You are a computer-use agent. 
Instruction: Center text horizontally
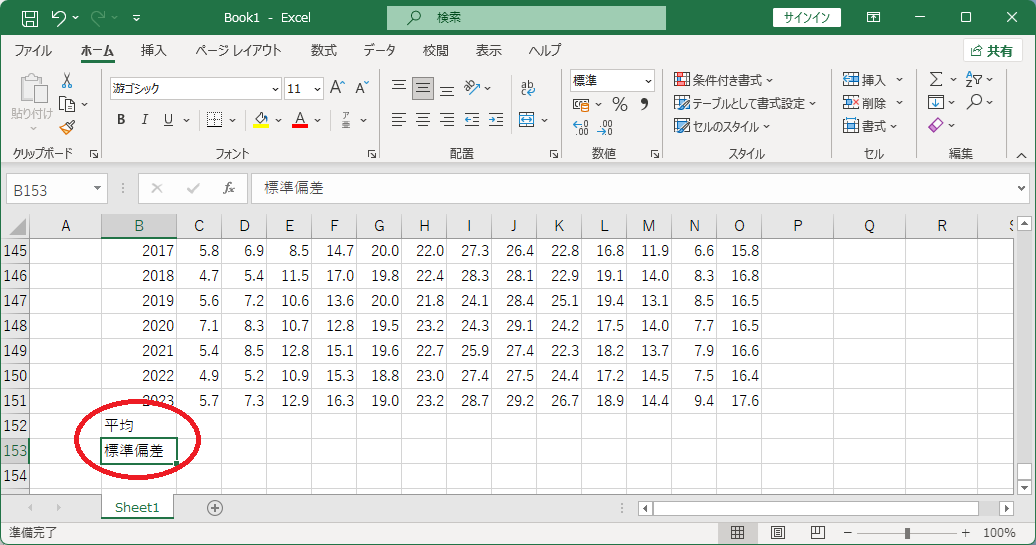tap(423, 120)
